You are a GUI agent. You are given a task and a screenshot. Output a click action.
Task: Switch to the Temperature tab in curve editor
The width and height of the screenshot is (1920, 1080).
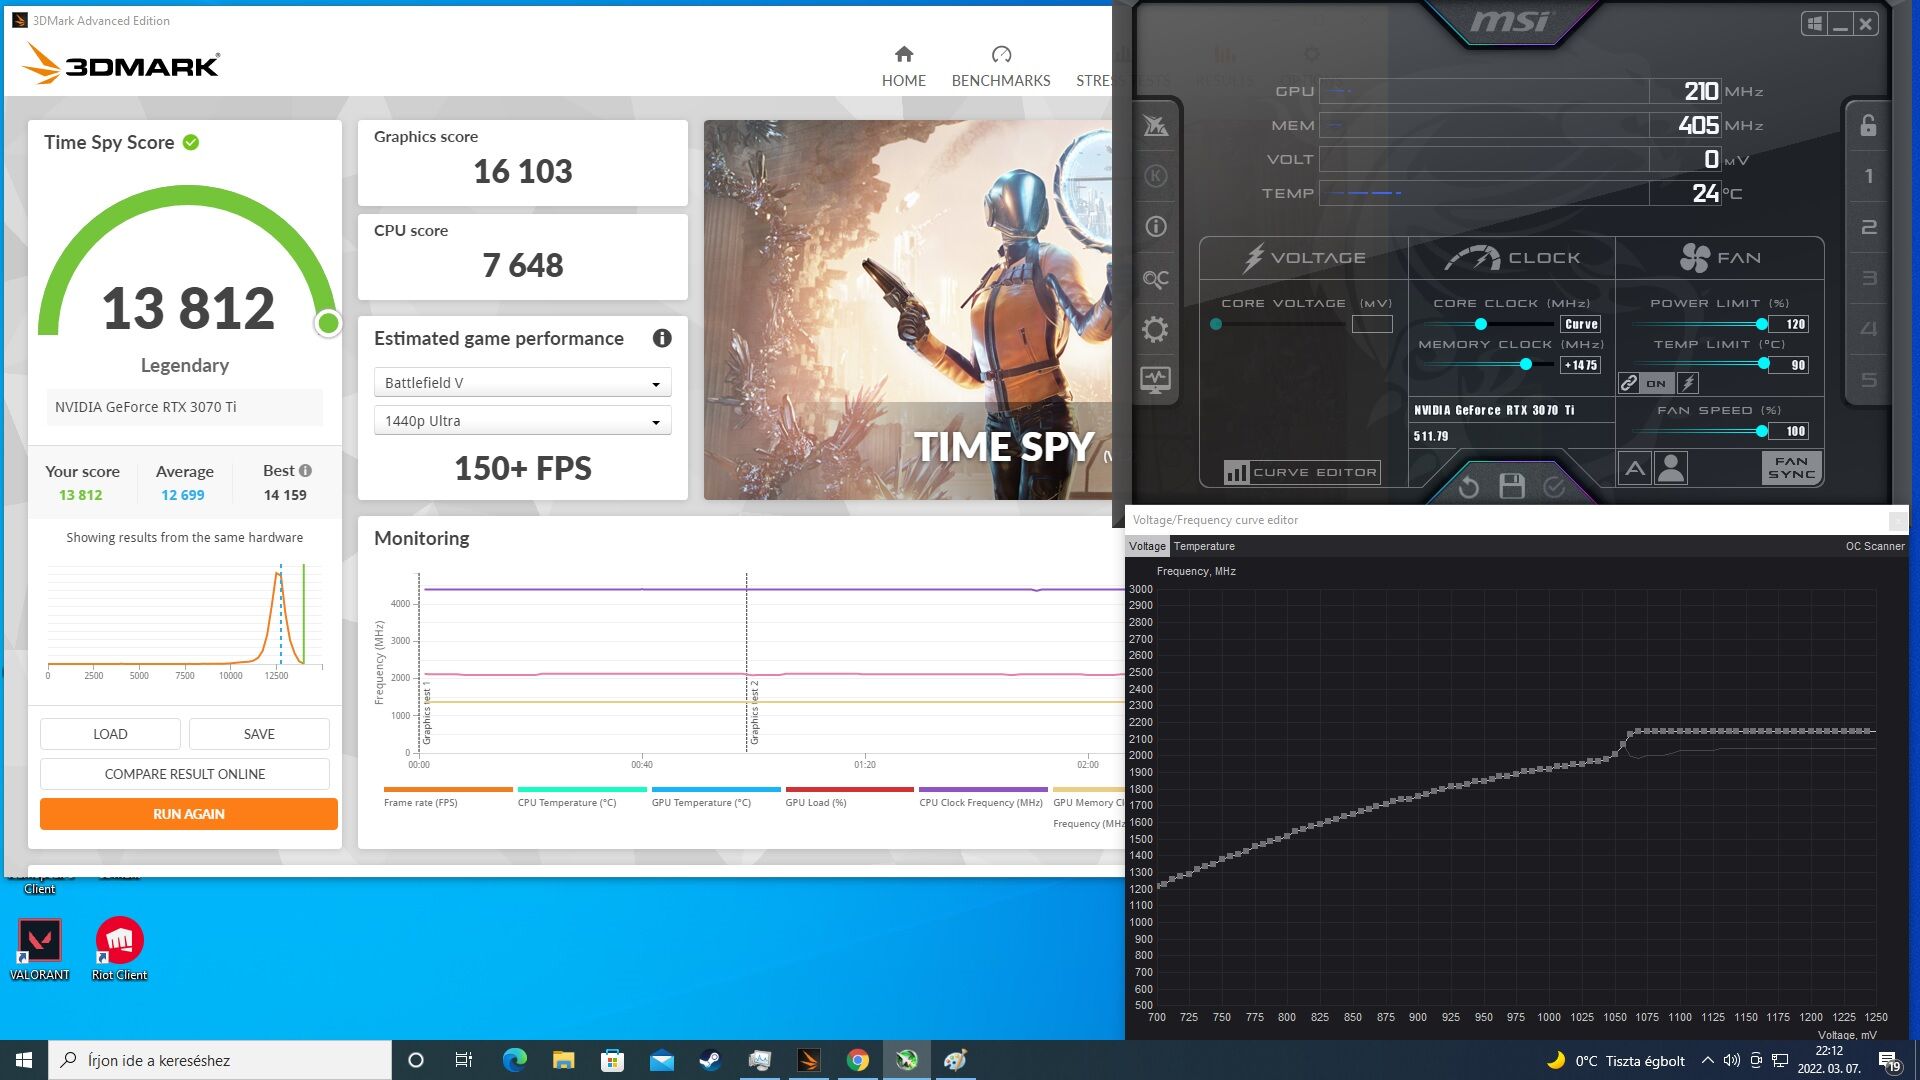(1203, 546)
